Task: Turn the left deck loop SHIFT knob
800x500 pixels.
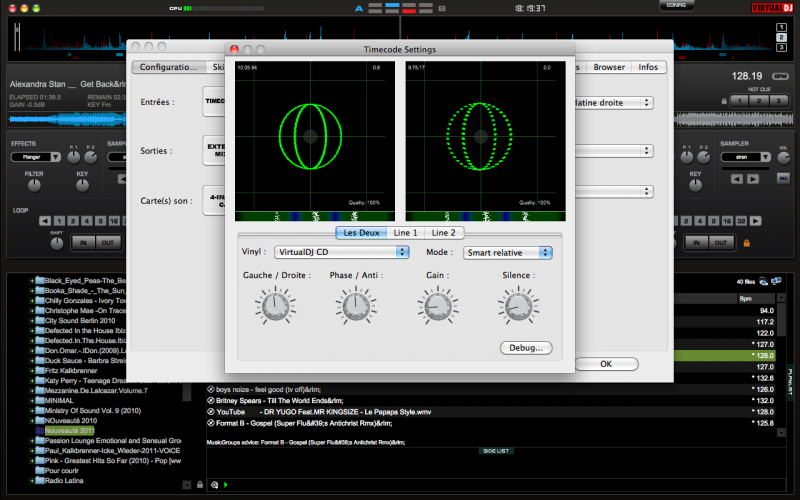Action: tap(57, 244)
